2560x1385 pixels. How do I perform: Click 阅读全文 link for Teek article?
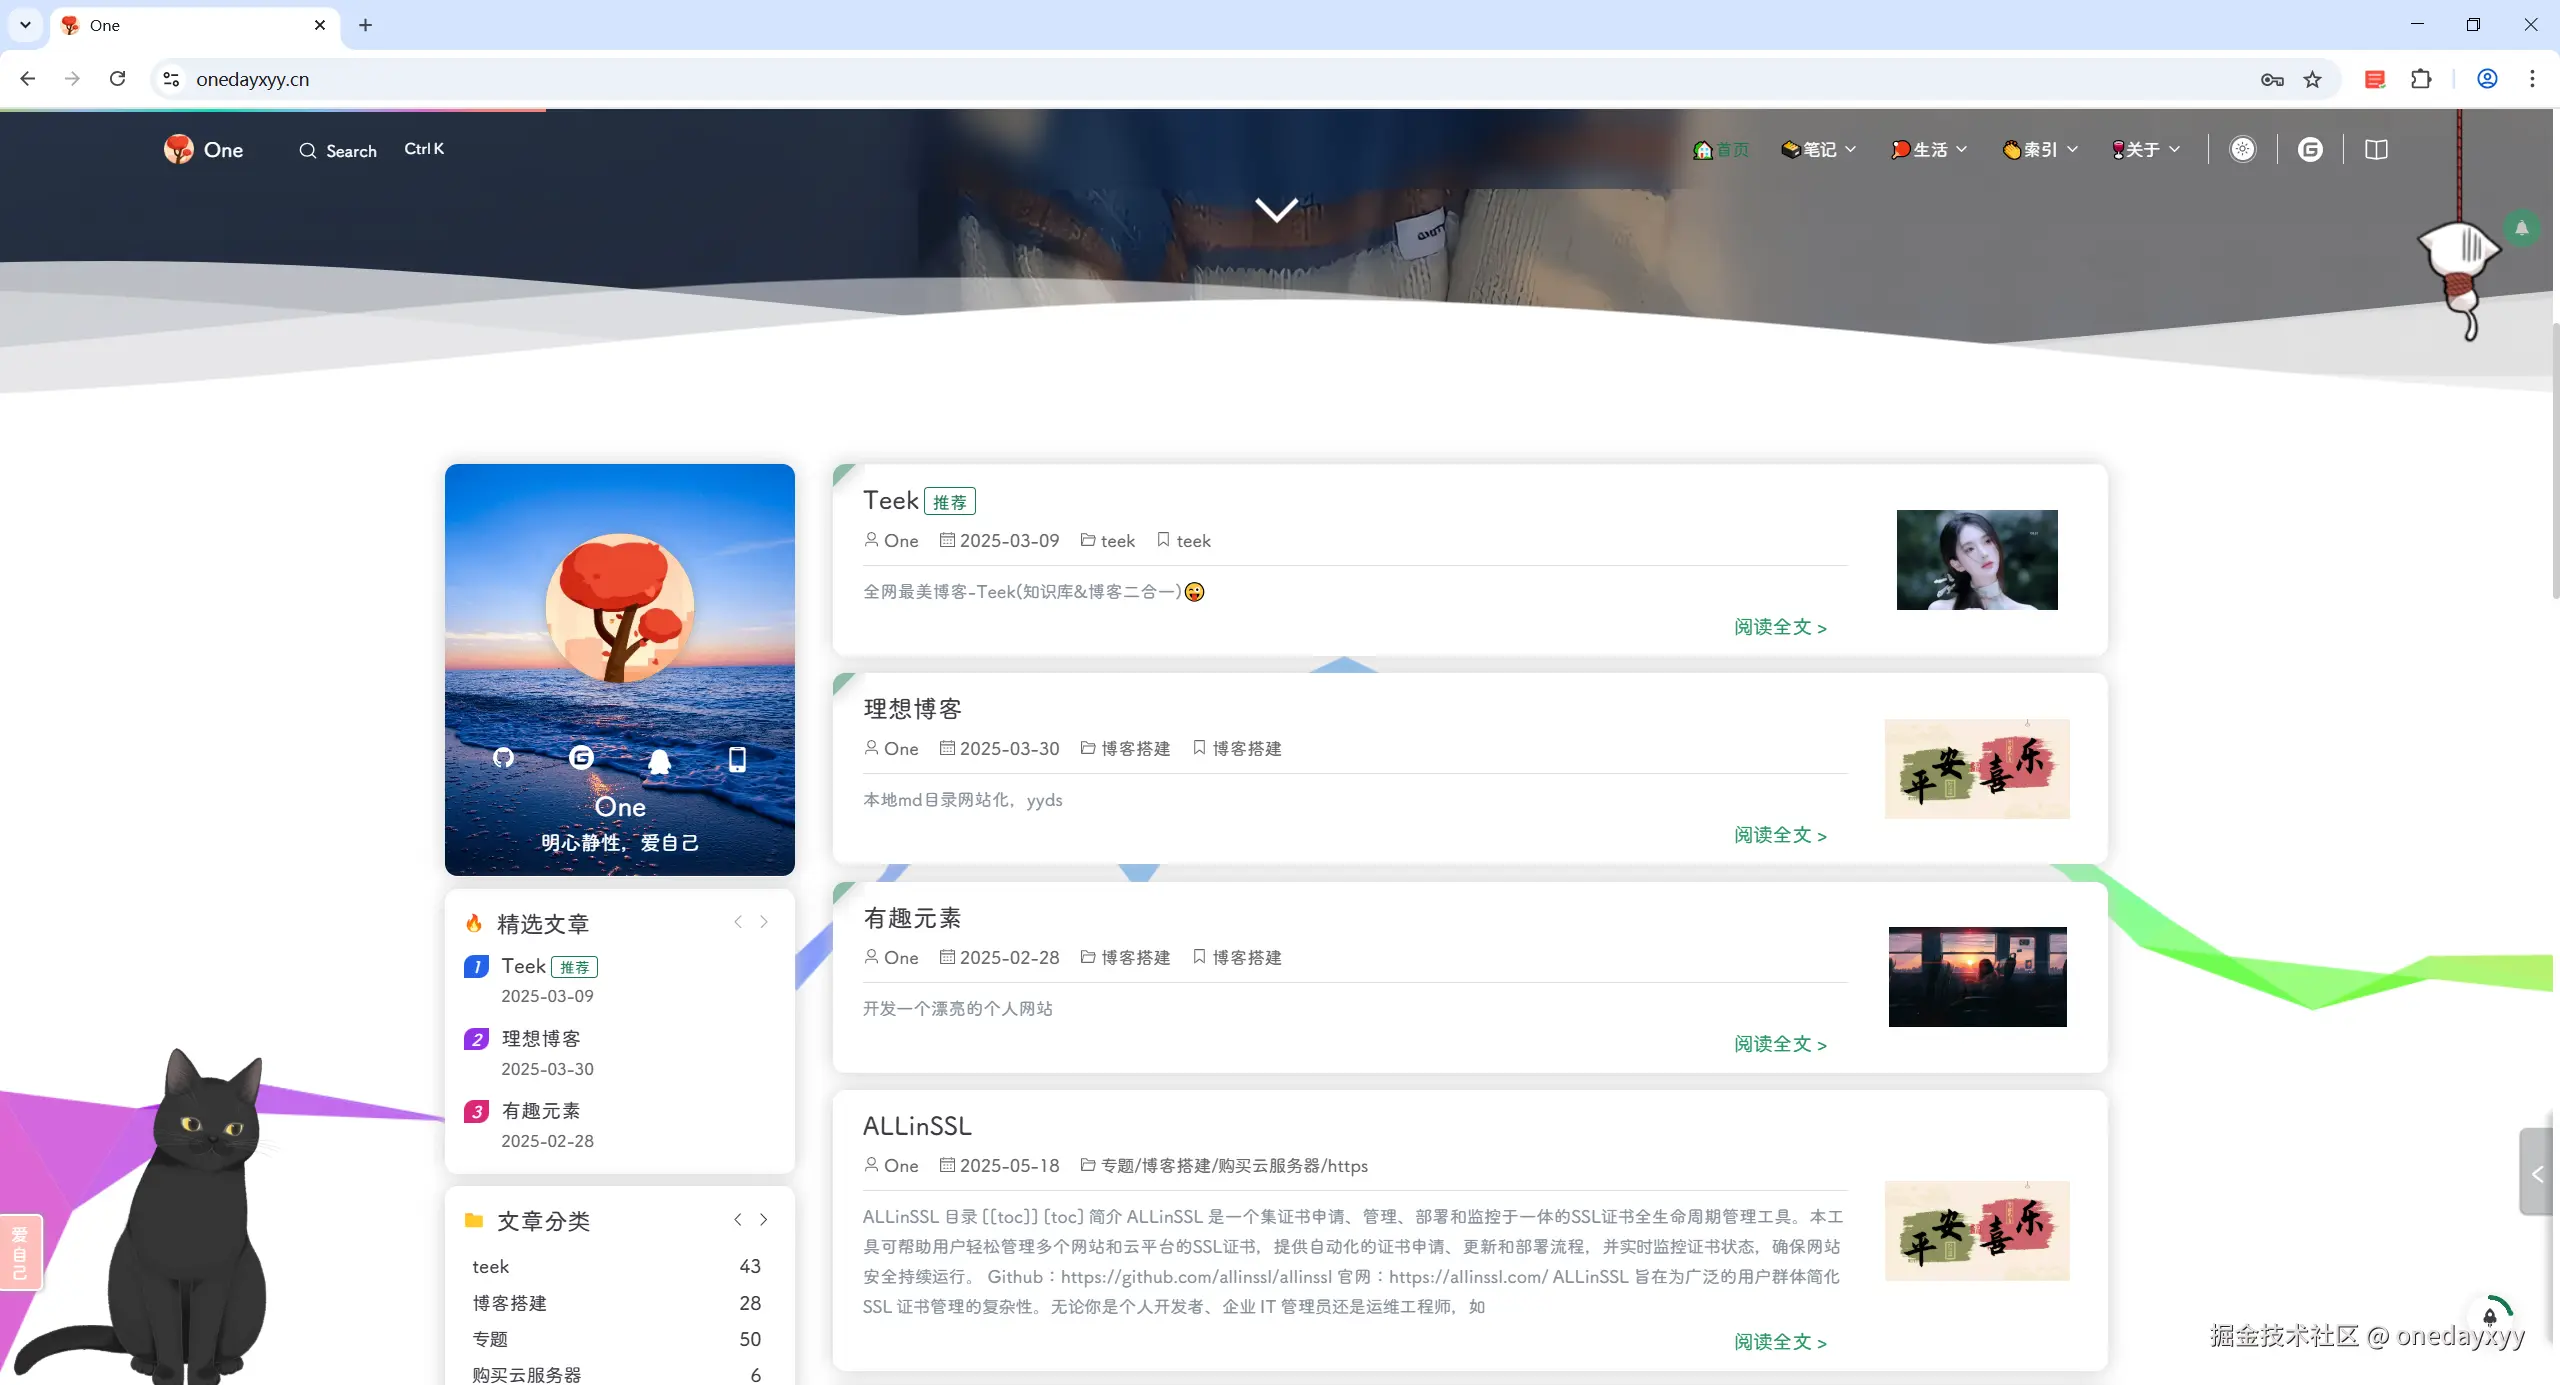pyautogui.click(x=1780, y=628)
